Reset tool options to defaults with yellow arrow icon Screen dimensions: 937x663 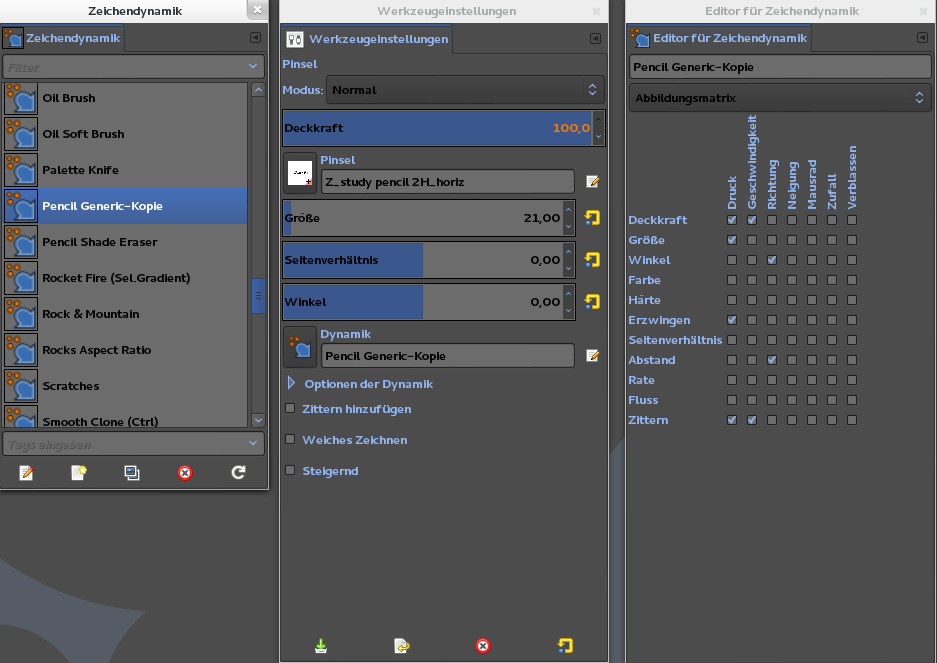click(565, 646)
